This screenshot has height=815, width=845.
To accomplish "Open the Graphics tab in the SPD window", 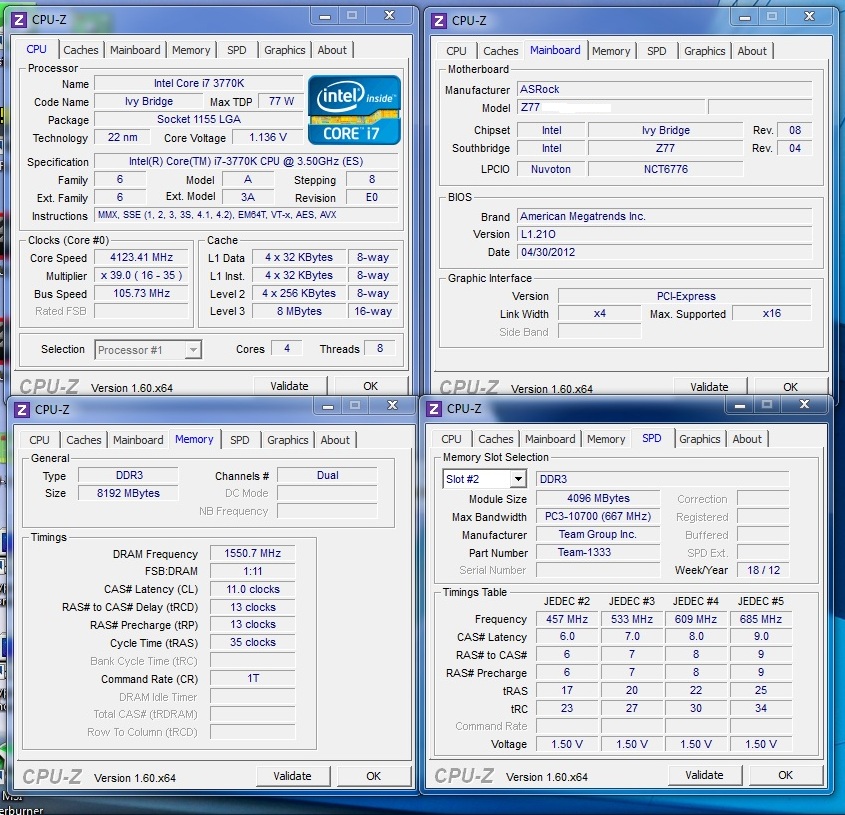I will pyautogui.click(x=699, y=439).
